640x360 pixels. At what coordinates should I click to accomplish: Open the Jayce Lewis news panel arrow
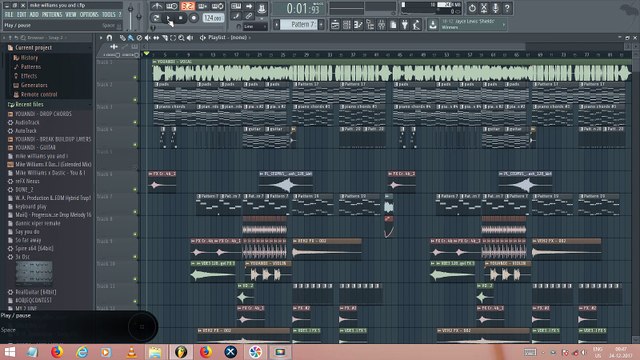pyautogui.click(x=504, y=24)
